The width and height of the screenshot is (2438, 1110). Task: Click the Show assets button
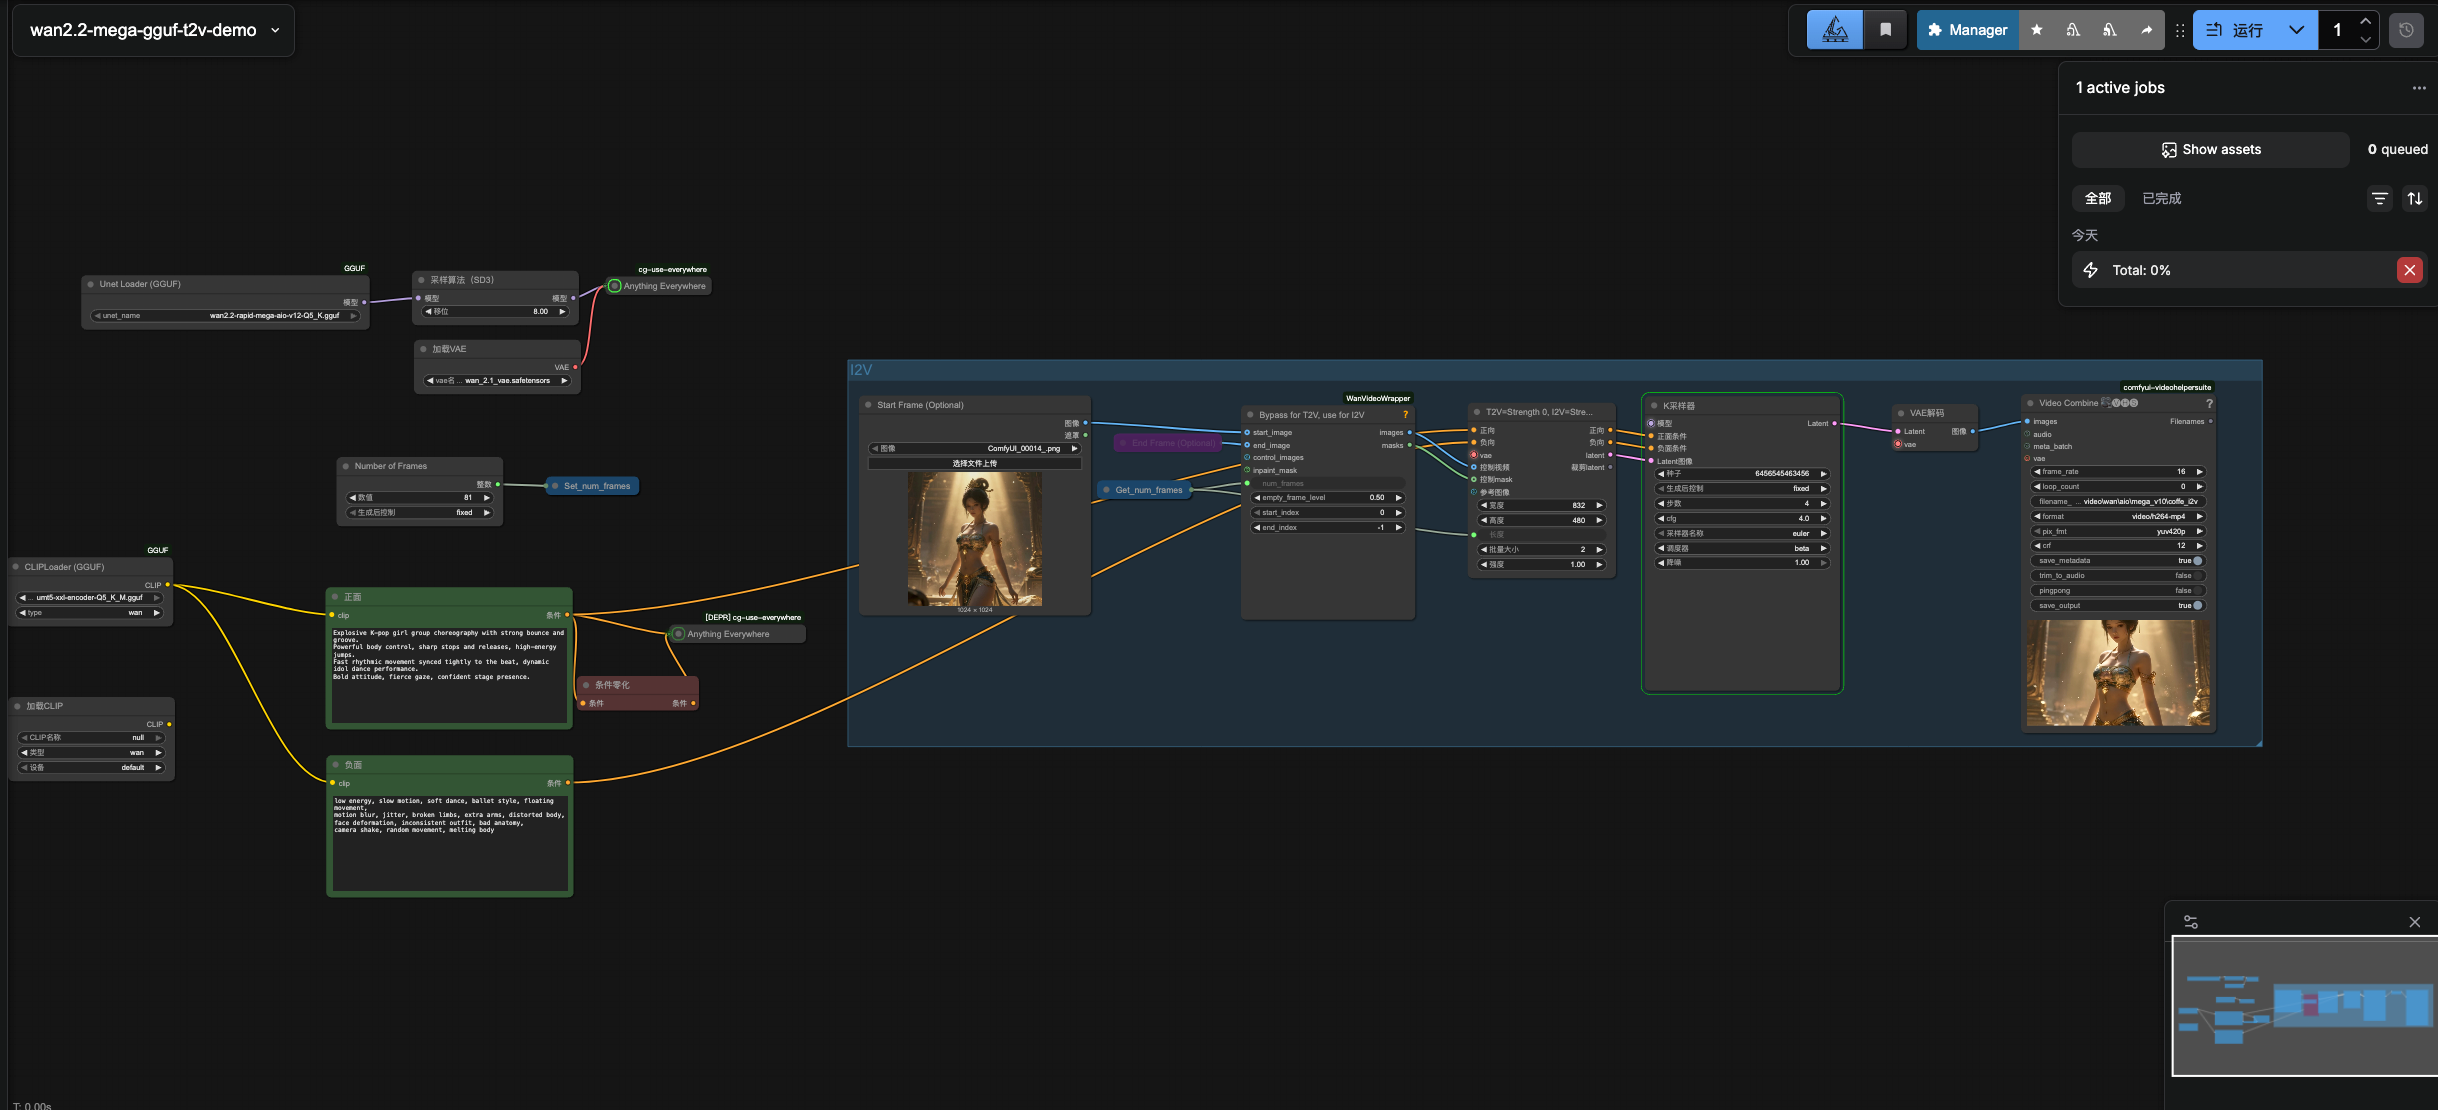(2210, 149)
